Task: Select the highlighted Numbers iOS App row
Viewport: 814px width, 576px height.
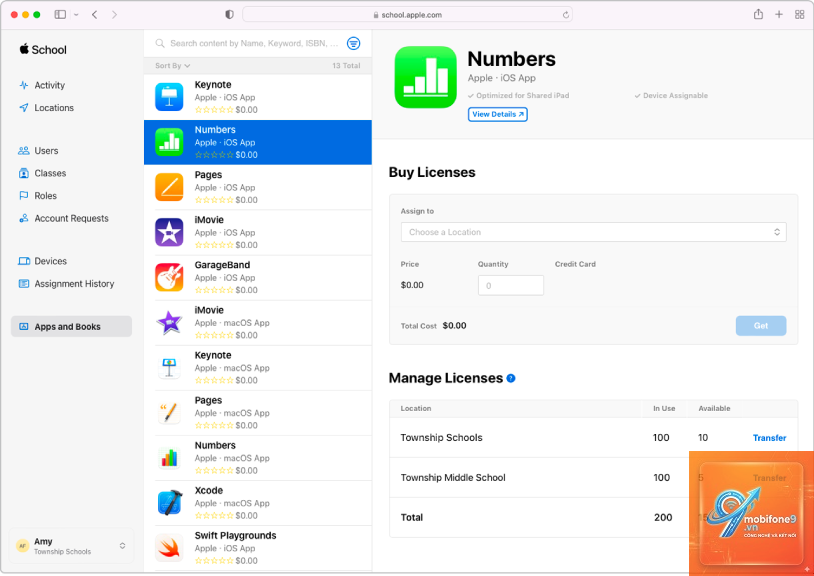Action: click(257, 142)
